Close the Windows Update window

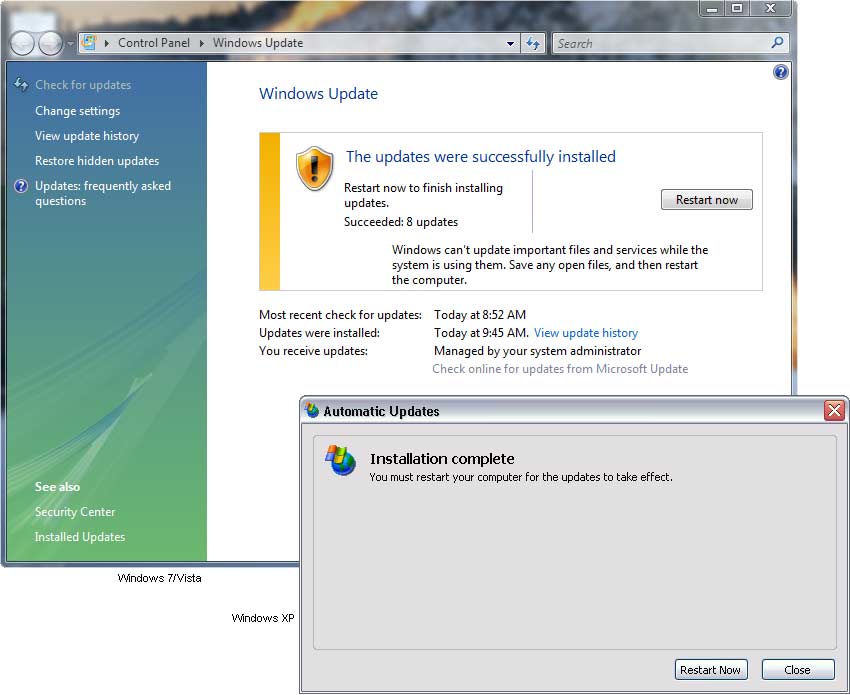[770, 9]
